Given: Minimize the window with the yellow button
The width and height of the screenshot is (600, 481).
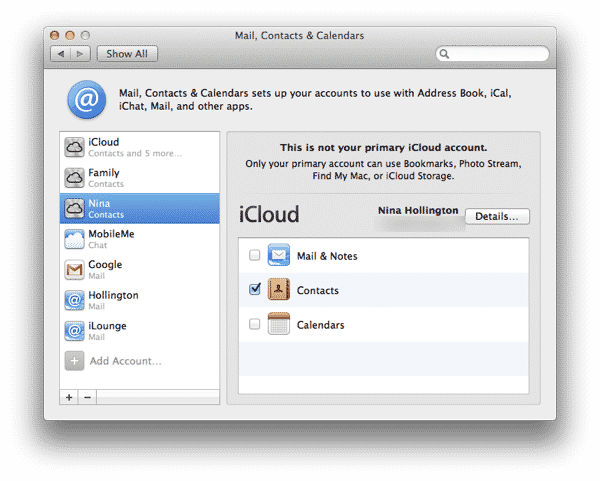Looking at the screenshot, I should click(70, 35).
